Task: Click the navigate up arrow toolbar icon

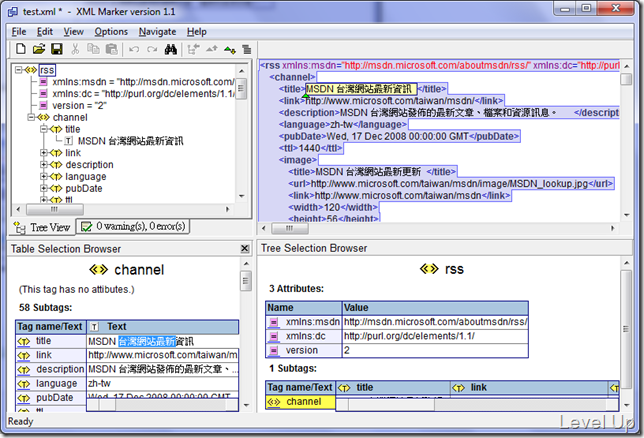Action: (x=212, y=49)
